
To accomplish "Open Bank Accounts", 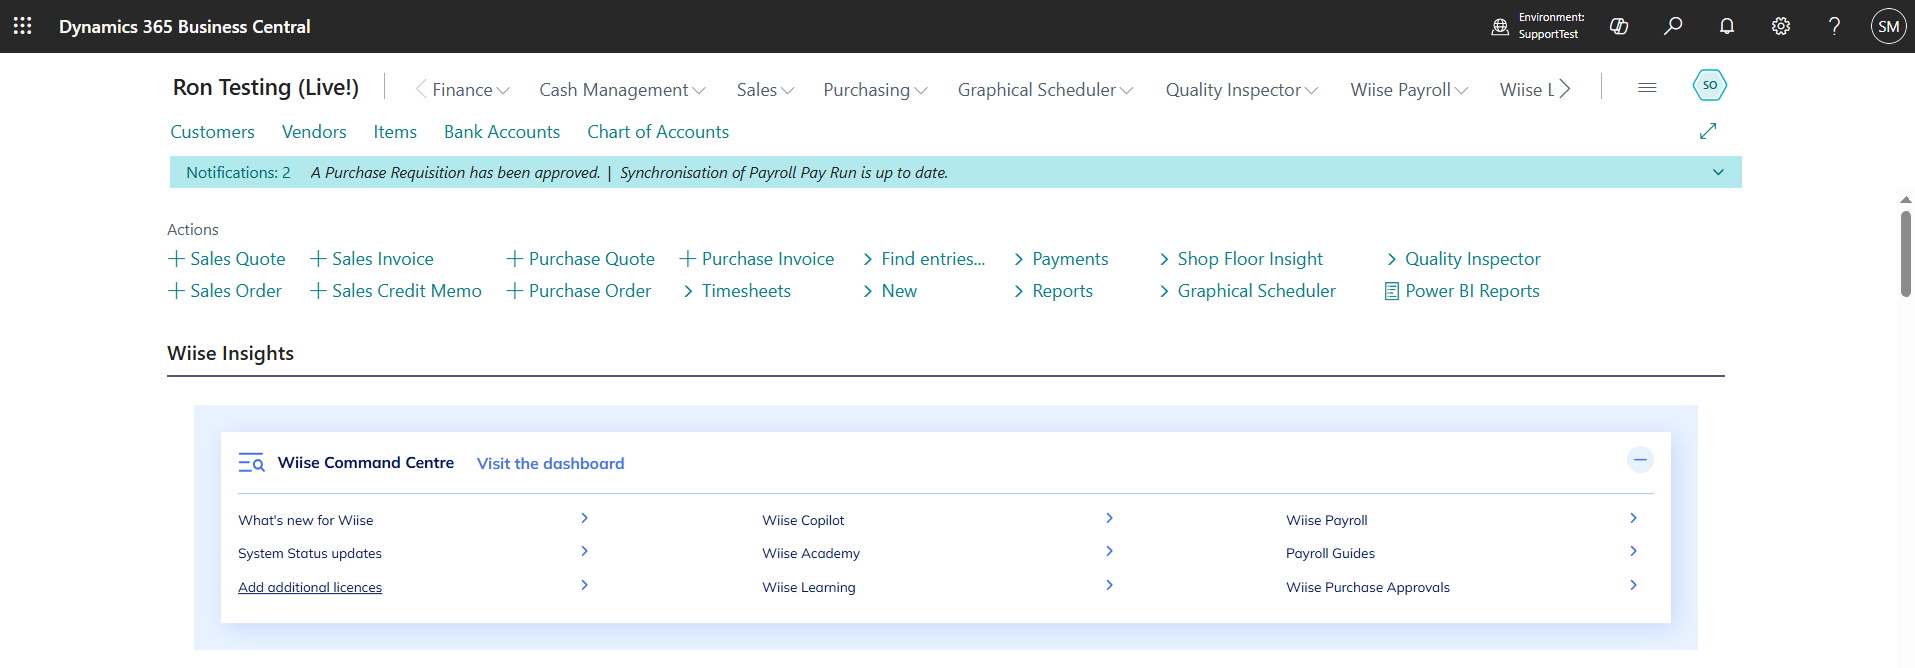I will [x=502, y=132].
